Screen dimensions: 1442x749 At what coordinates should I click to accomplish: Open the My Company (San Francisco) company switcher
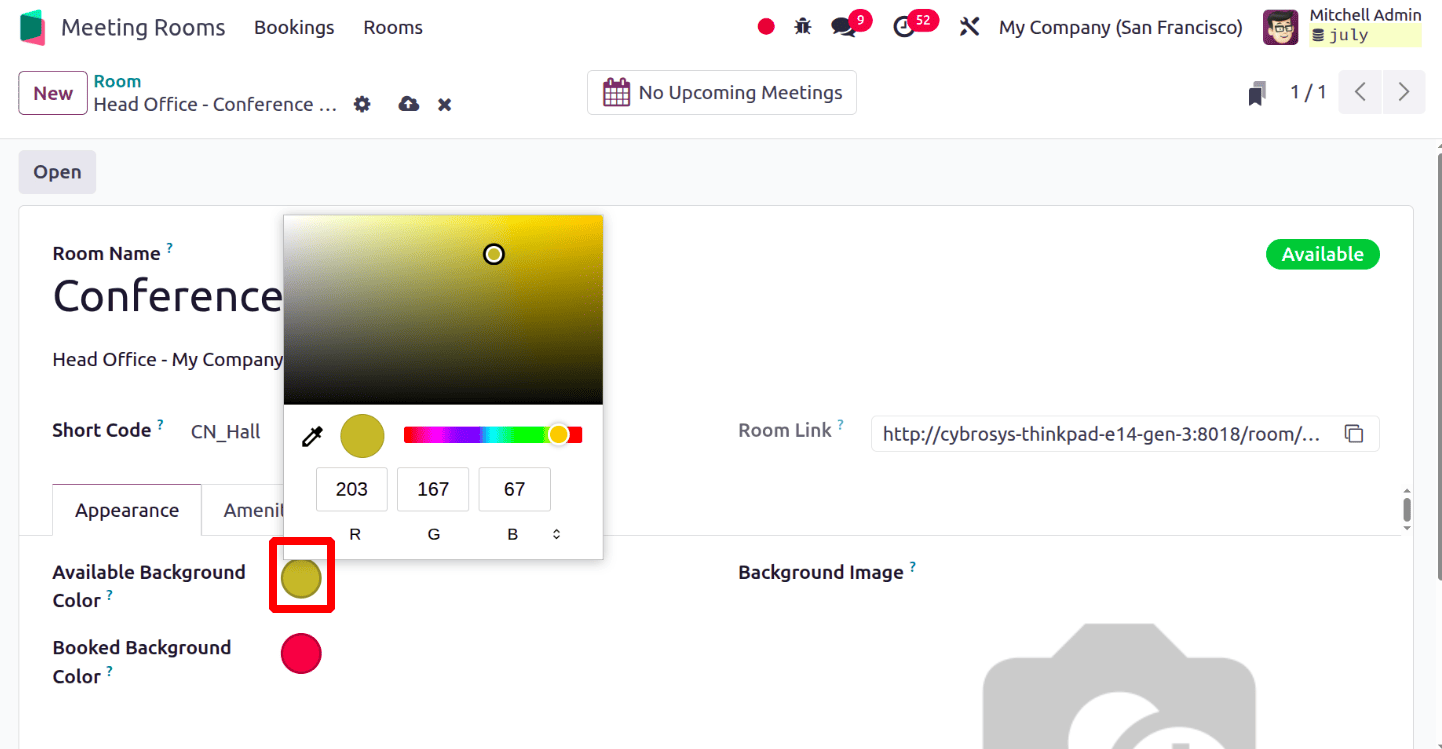click(x=1121, y=27)
